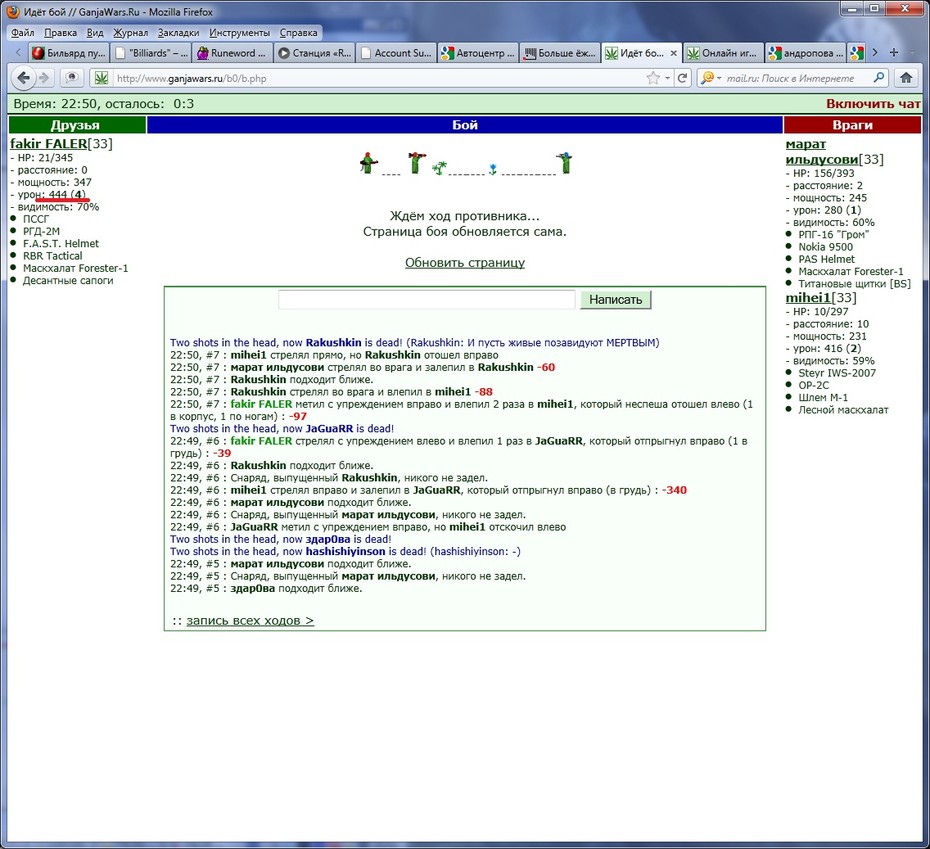Open the Справка menu

298,33
